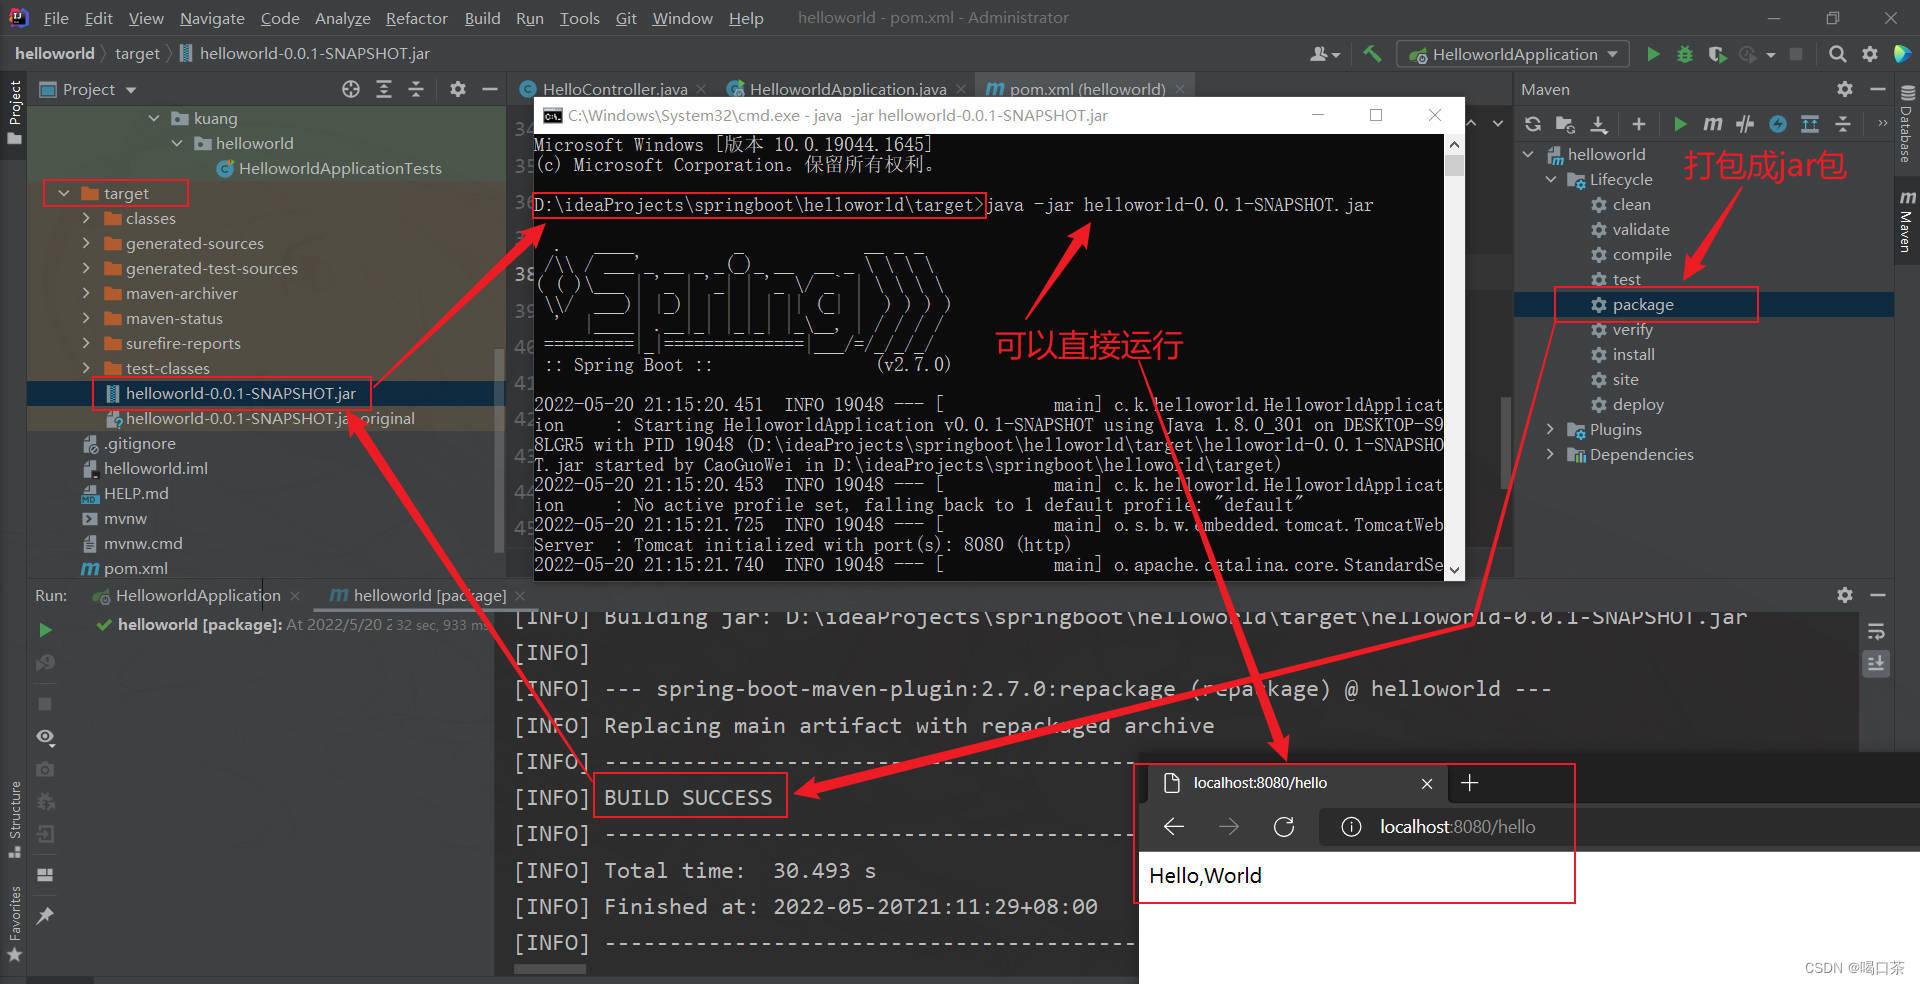Toggle soft-wrap in Run console
The height and width of the screenshot is (984, 1920).
pos(1876,632)
